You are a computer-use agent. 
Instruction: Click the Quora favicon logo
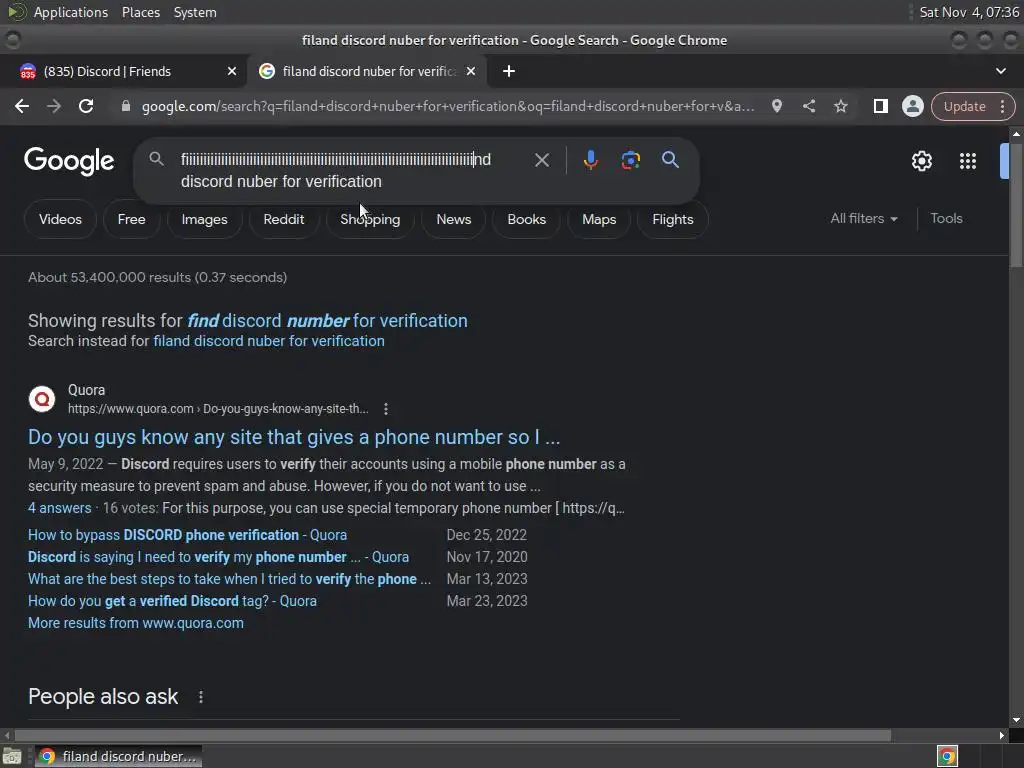coord(42,399)
